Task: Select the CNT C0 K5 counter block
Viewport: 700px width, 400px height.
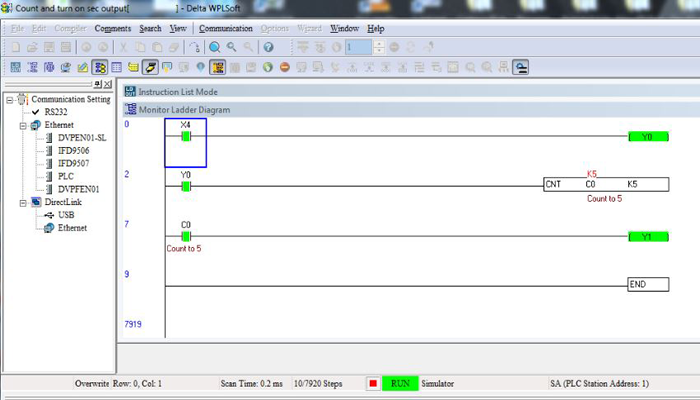Action: click(606, 184)
